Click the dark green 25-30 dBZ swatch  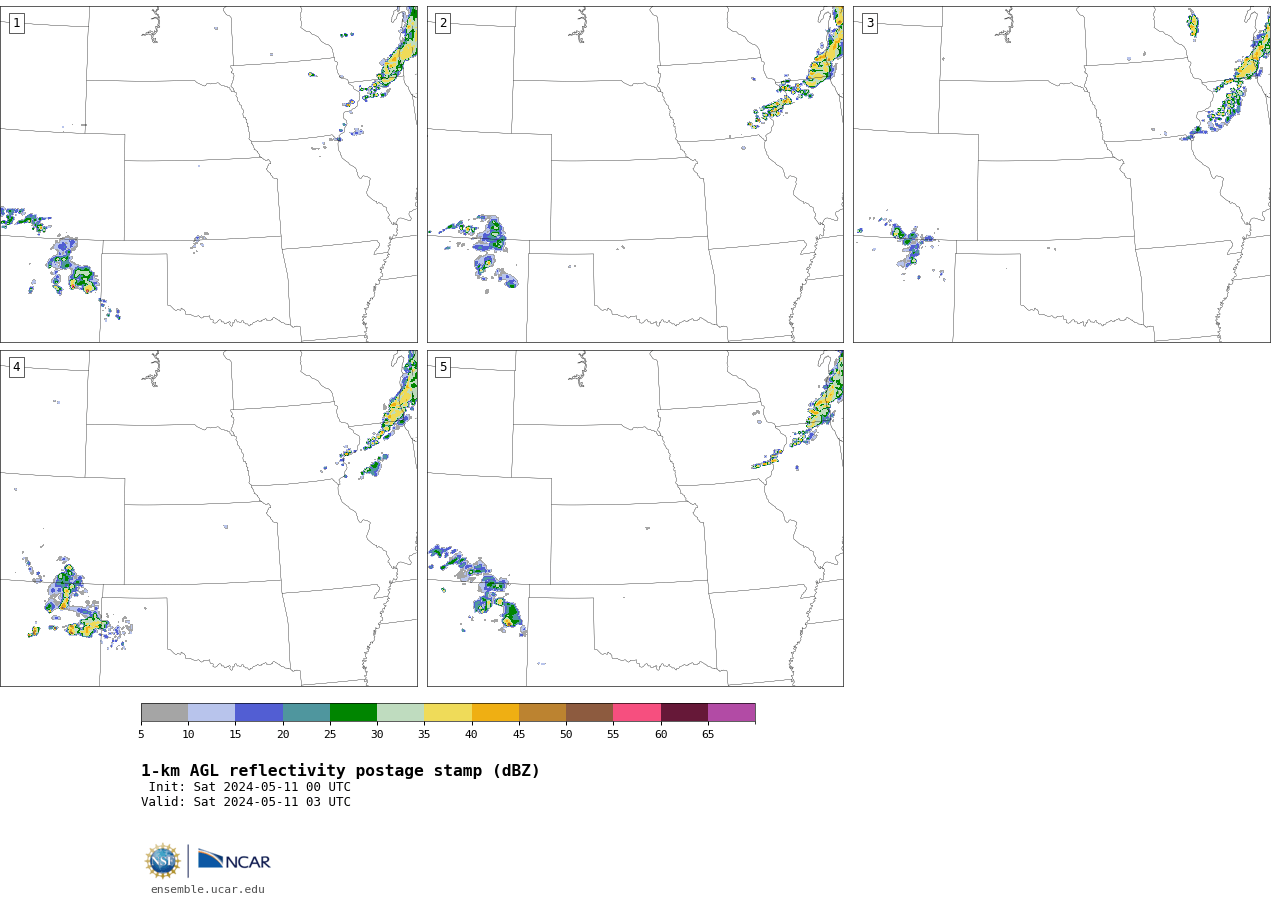[x=353, y=713]
